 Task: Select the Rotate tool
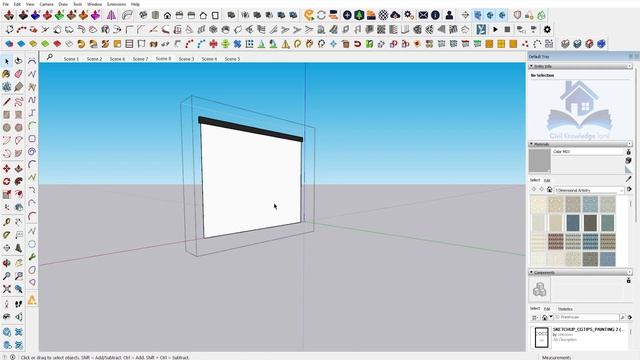[7, 181]
